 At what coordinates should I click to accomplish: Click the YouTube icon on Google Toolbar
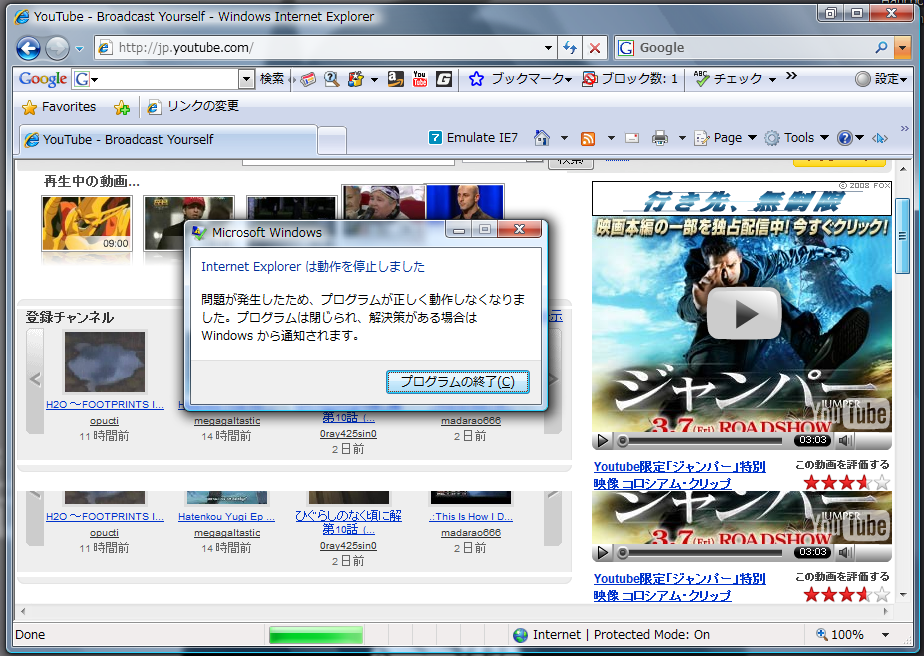[x=420, y=78]
